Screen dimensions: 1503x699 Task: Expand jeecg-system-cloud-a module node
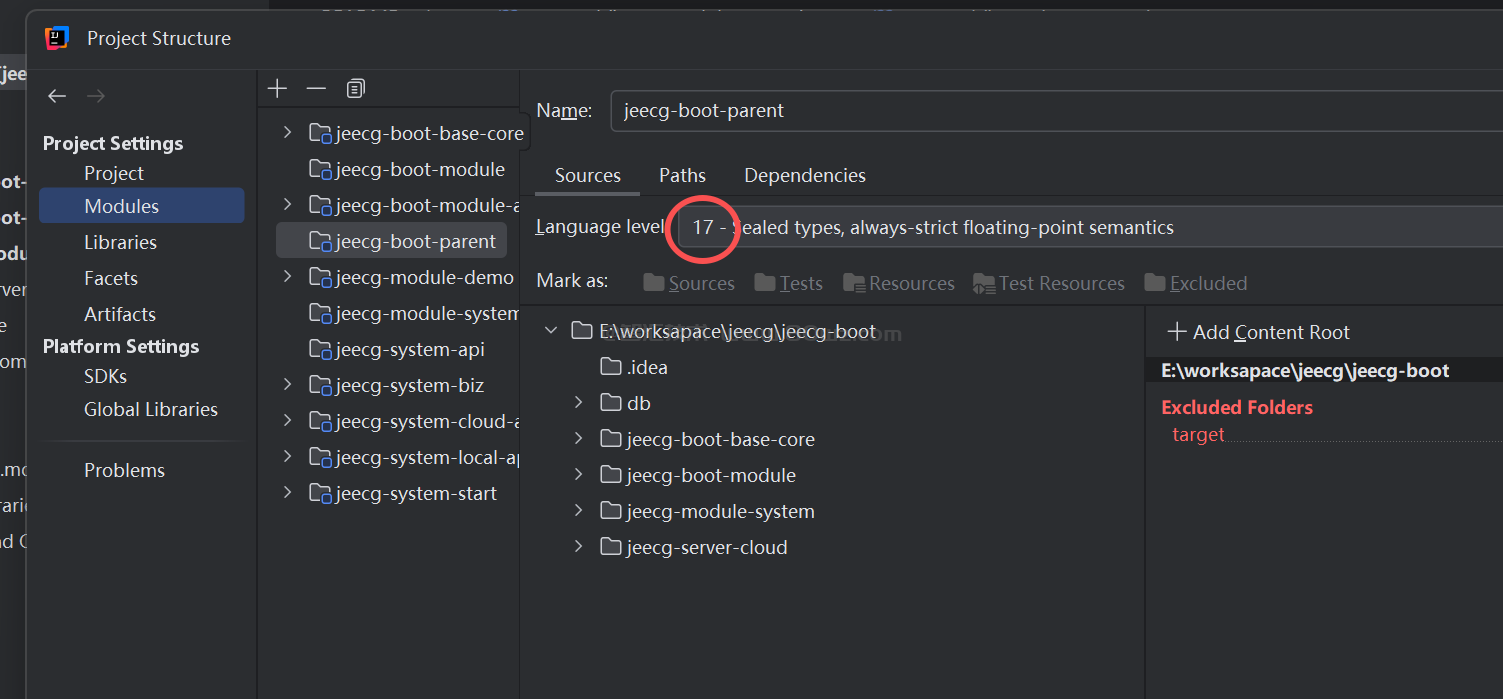pyautogui.click(x=288, y=420)
